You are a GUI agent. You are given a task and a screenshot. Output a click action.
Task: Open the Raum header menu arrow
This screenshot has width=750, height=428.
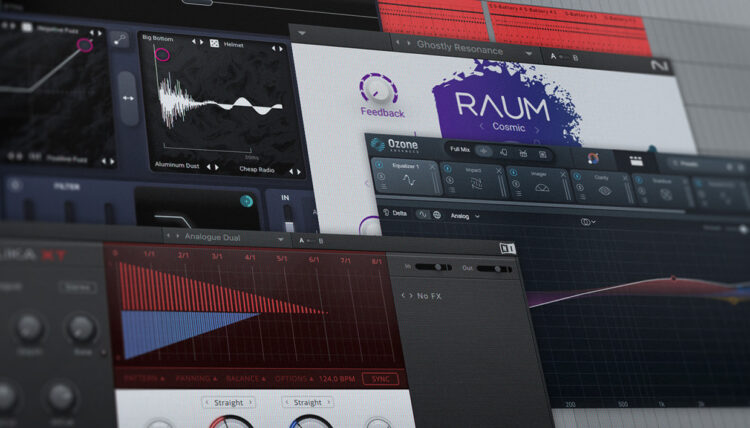tap(302, 33)
